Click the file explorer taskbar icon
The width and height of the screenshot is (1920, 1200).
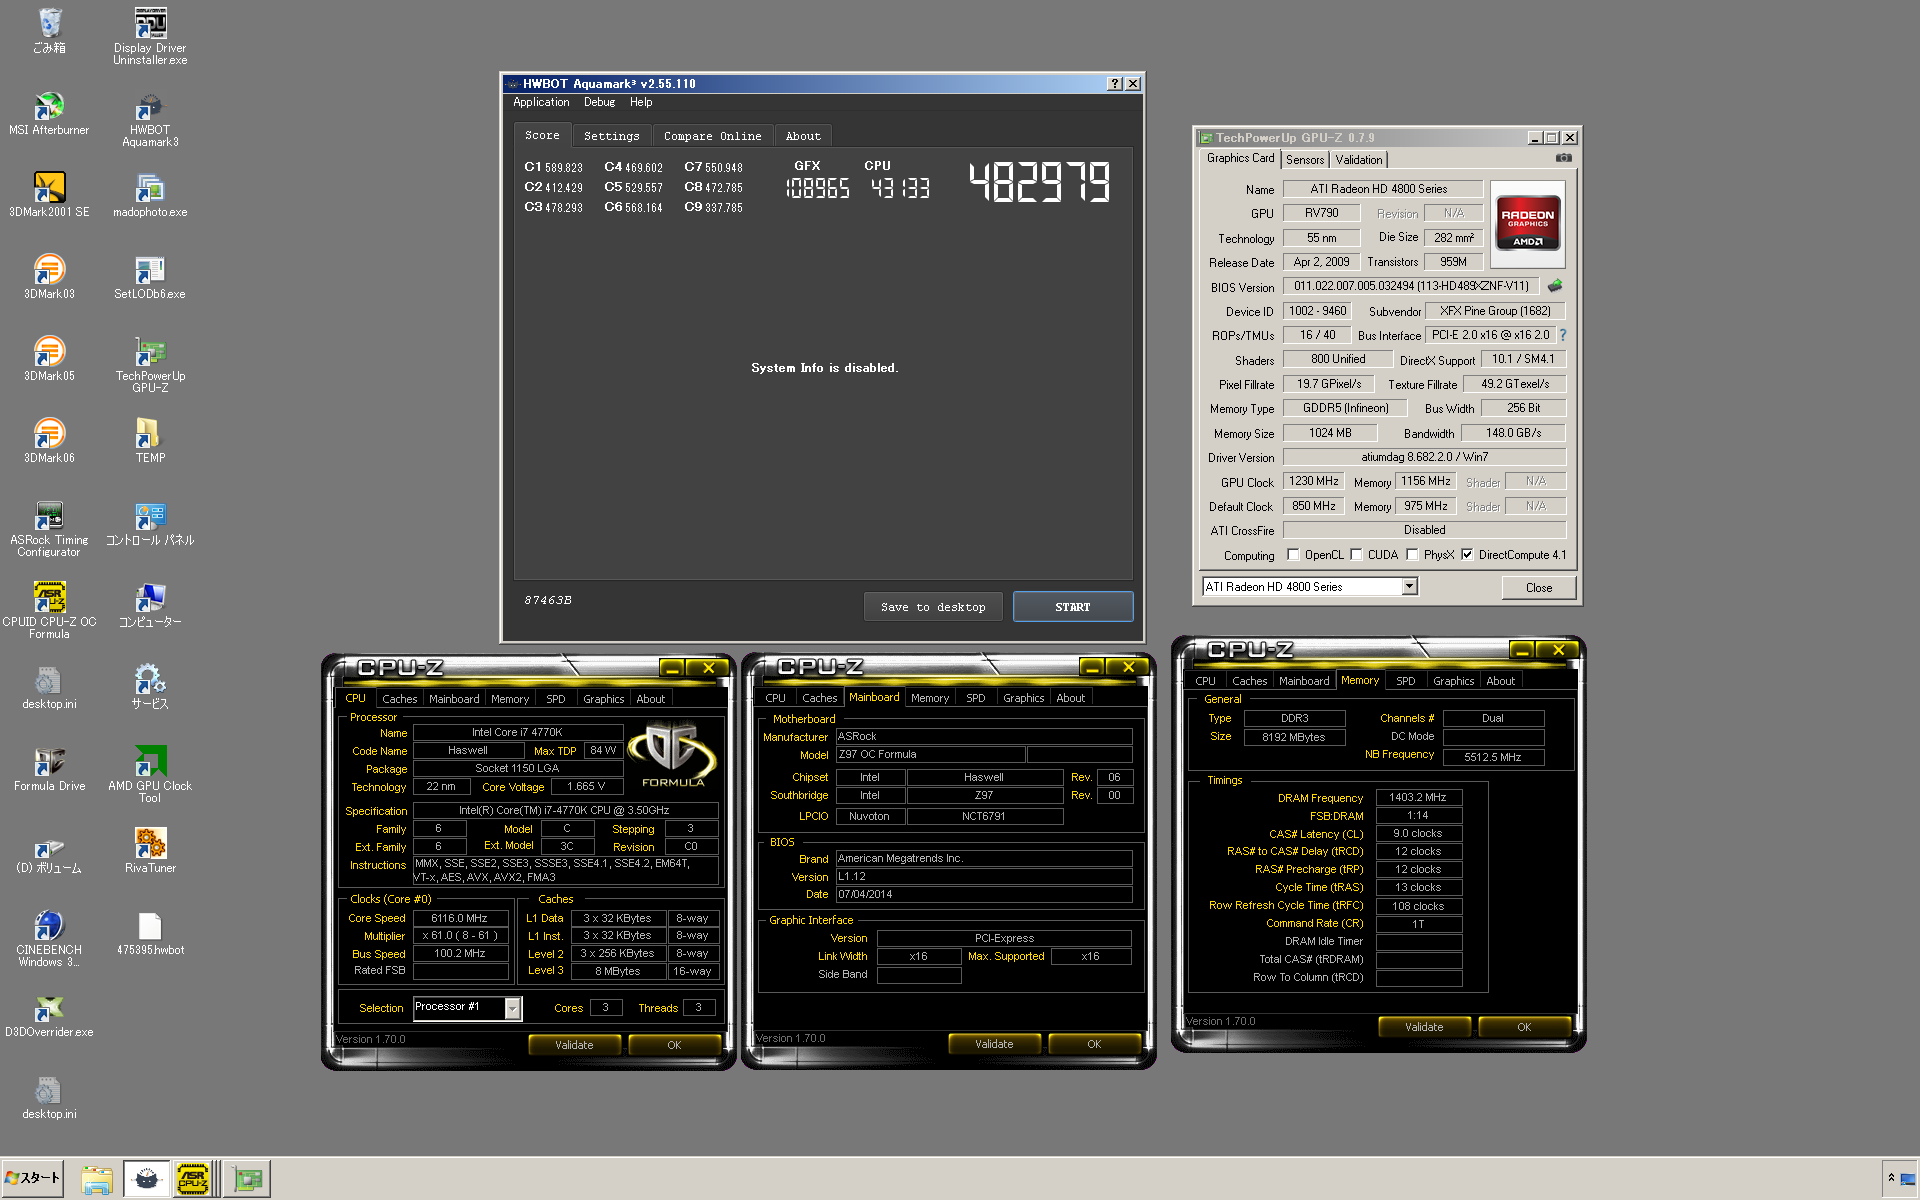pos(96,1179)
